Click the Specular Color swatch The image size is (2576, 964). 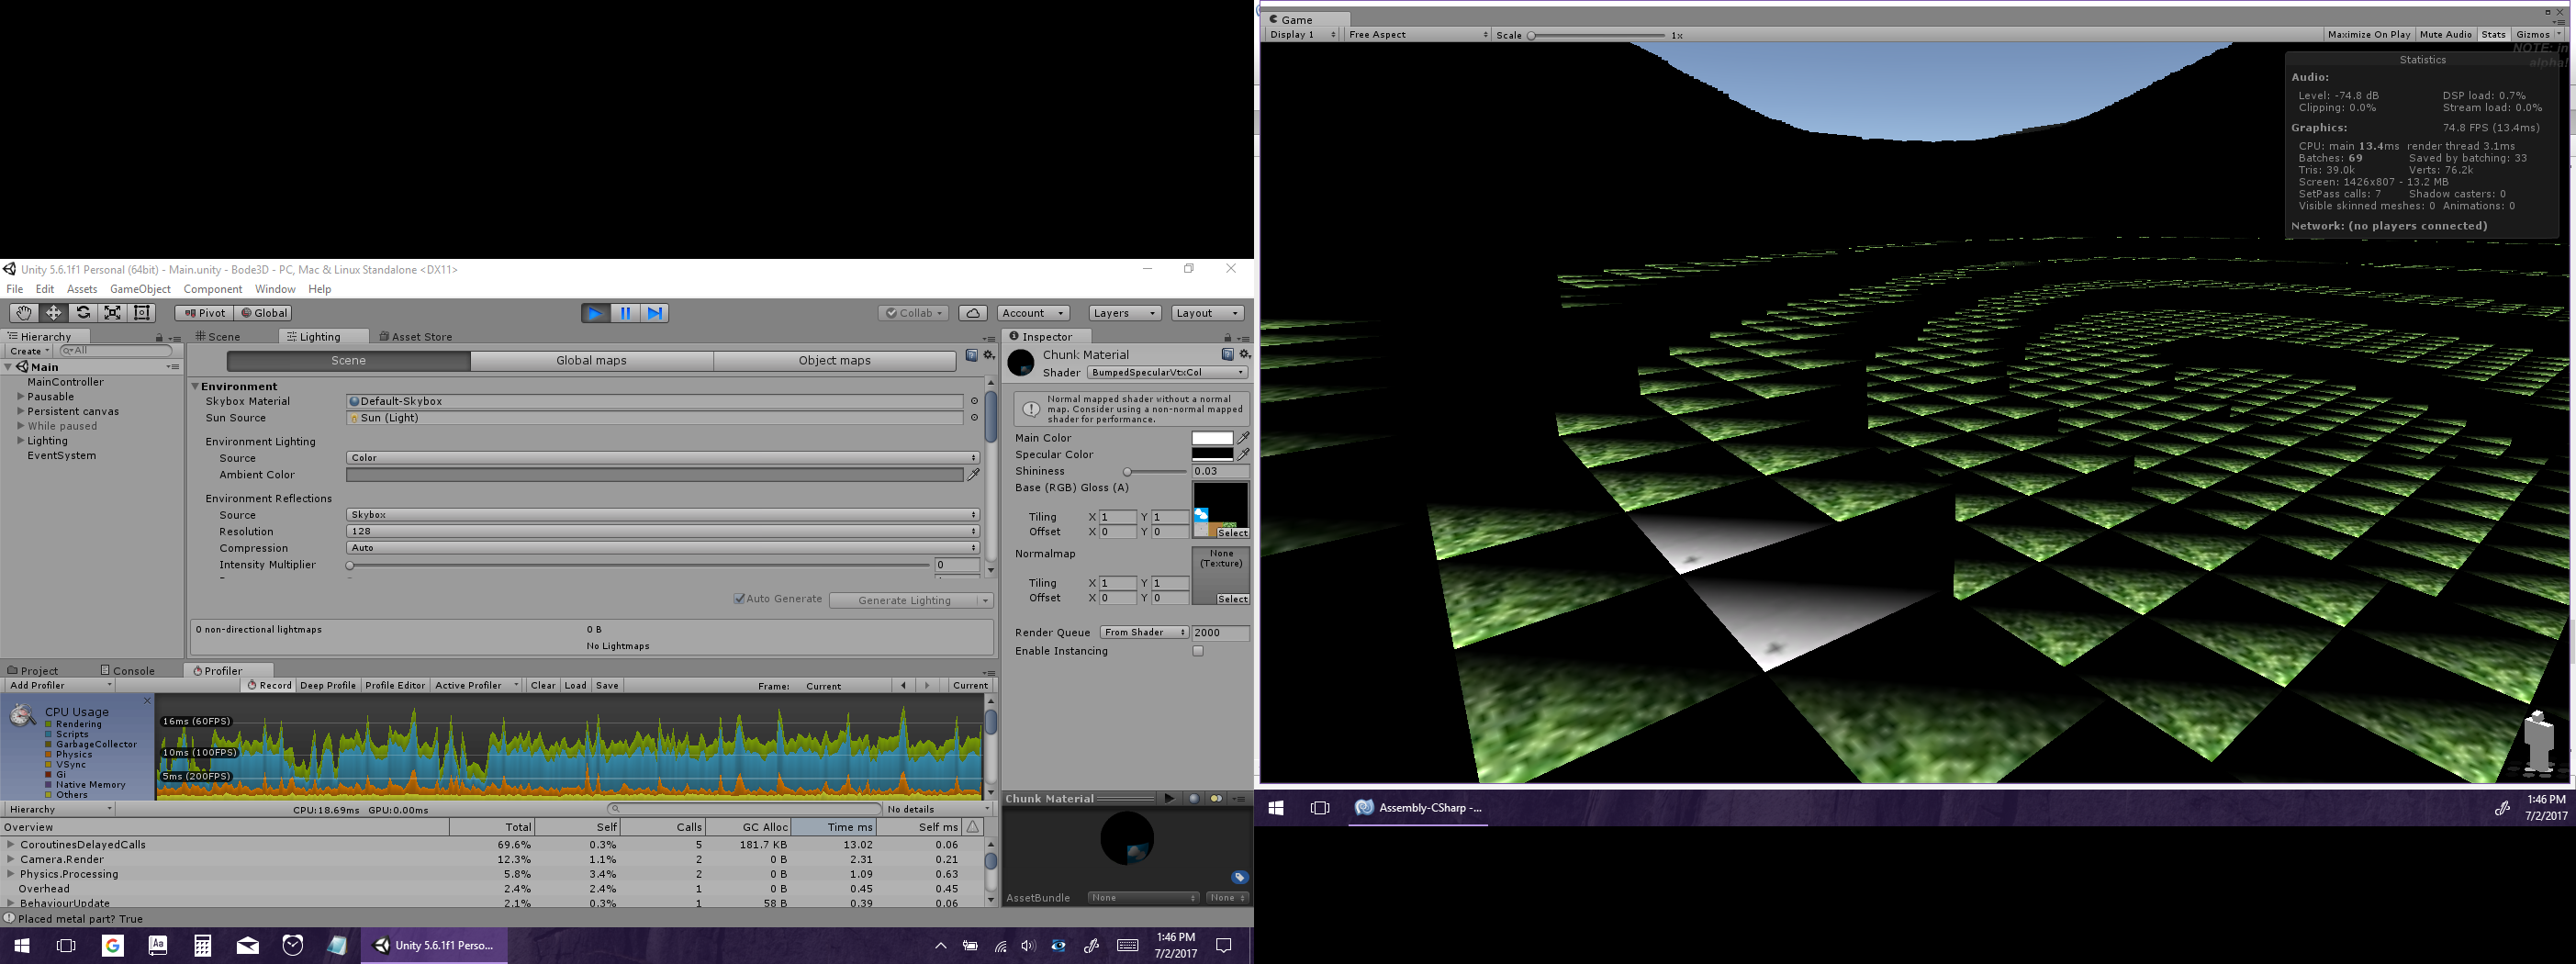pos(1211,455)
